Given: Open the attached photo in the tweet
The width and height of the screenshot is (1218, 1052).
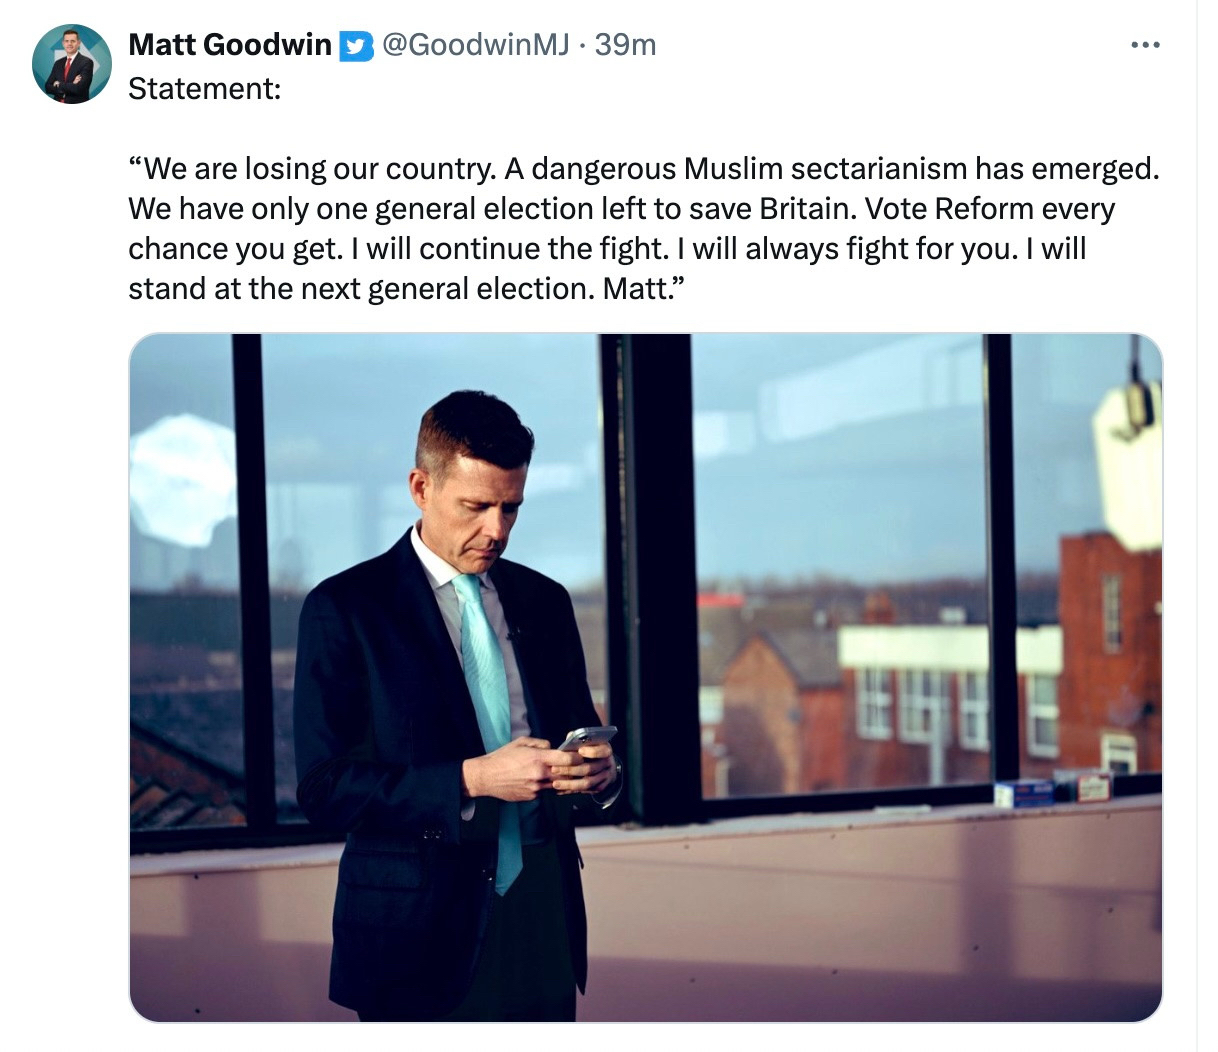Looking at the screenshot, I should pyautogui.click(x=645, y=677).
